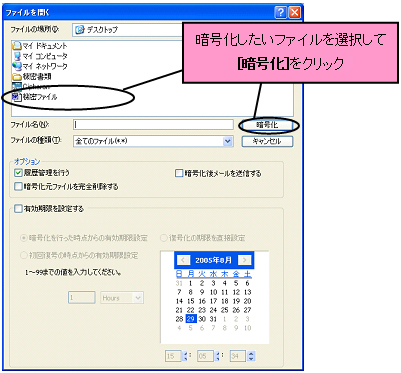Select day 25 in the calendar
The height and width of the screenshot is (373, 401).
click(225, 310)
